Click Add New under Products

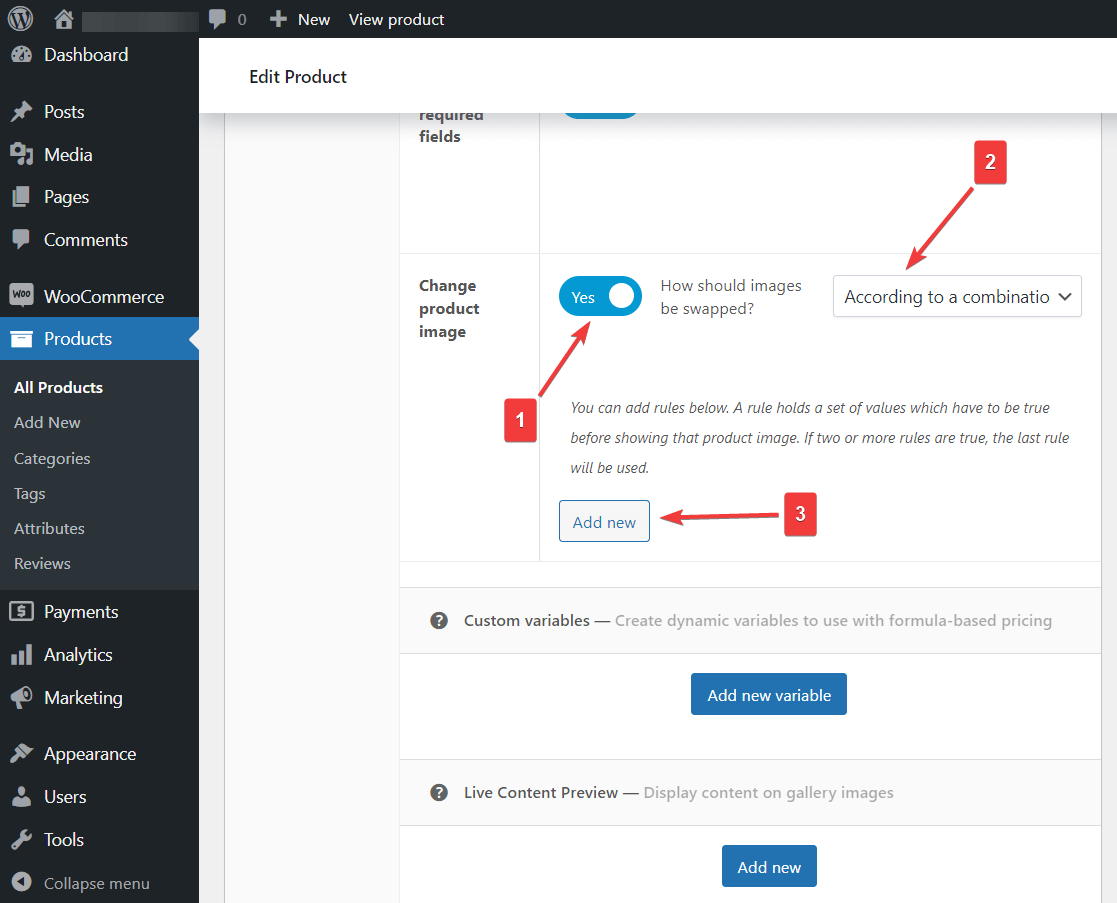(47, 422)
